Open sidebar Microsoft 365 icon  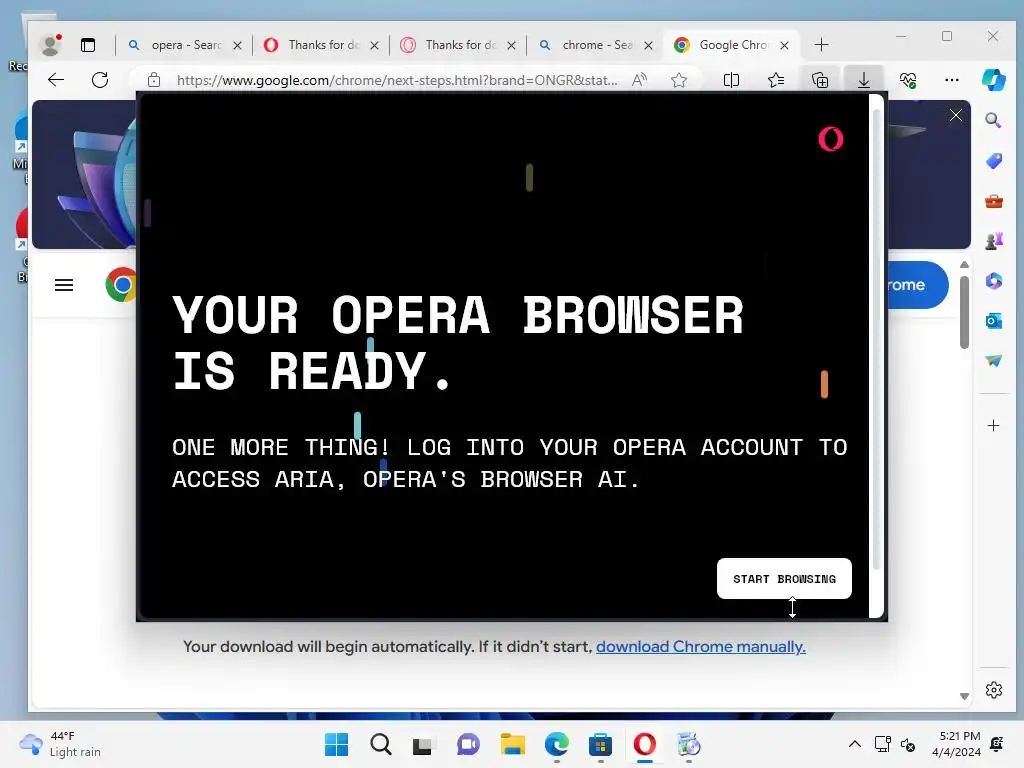(993, 281)
